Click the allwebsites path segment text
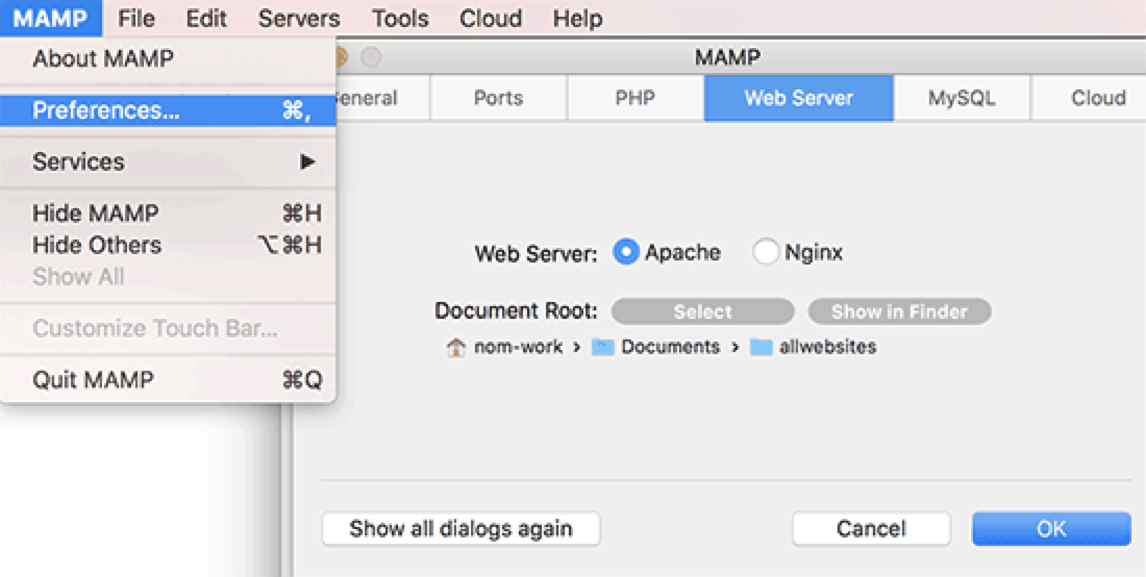Screen dimensions: 1146x577 827,347
